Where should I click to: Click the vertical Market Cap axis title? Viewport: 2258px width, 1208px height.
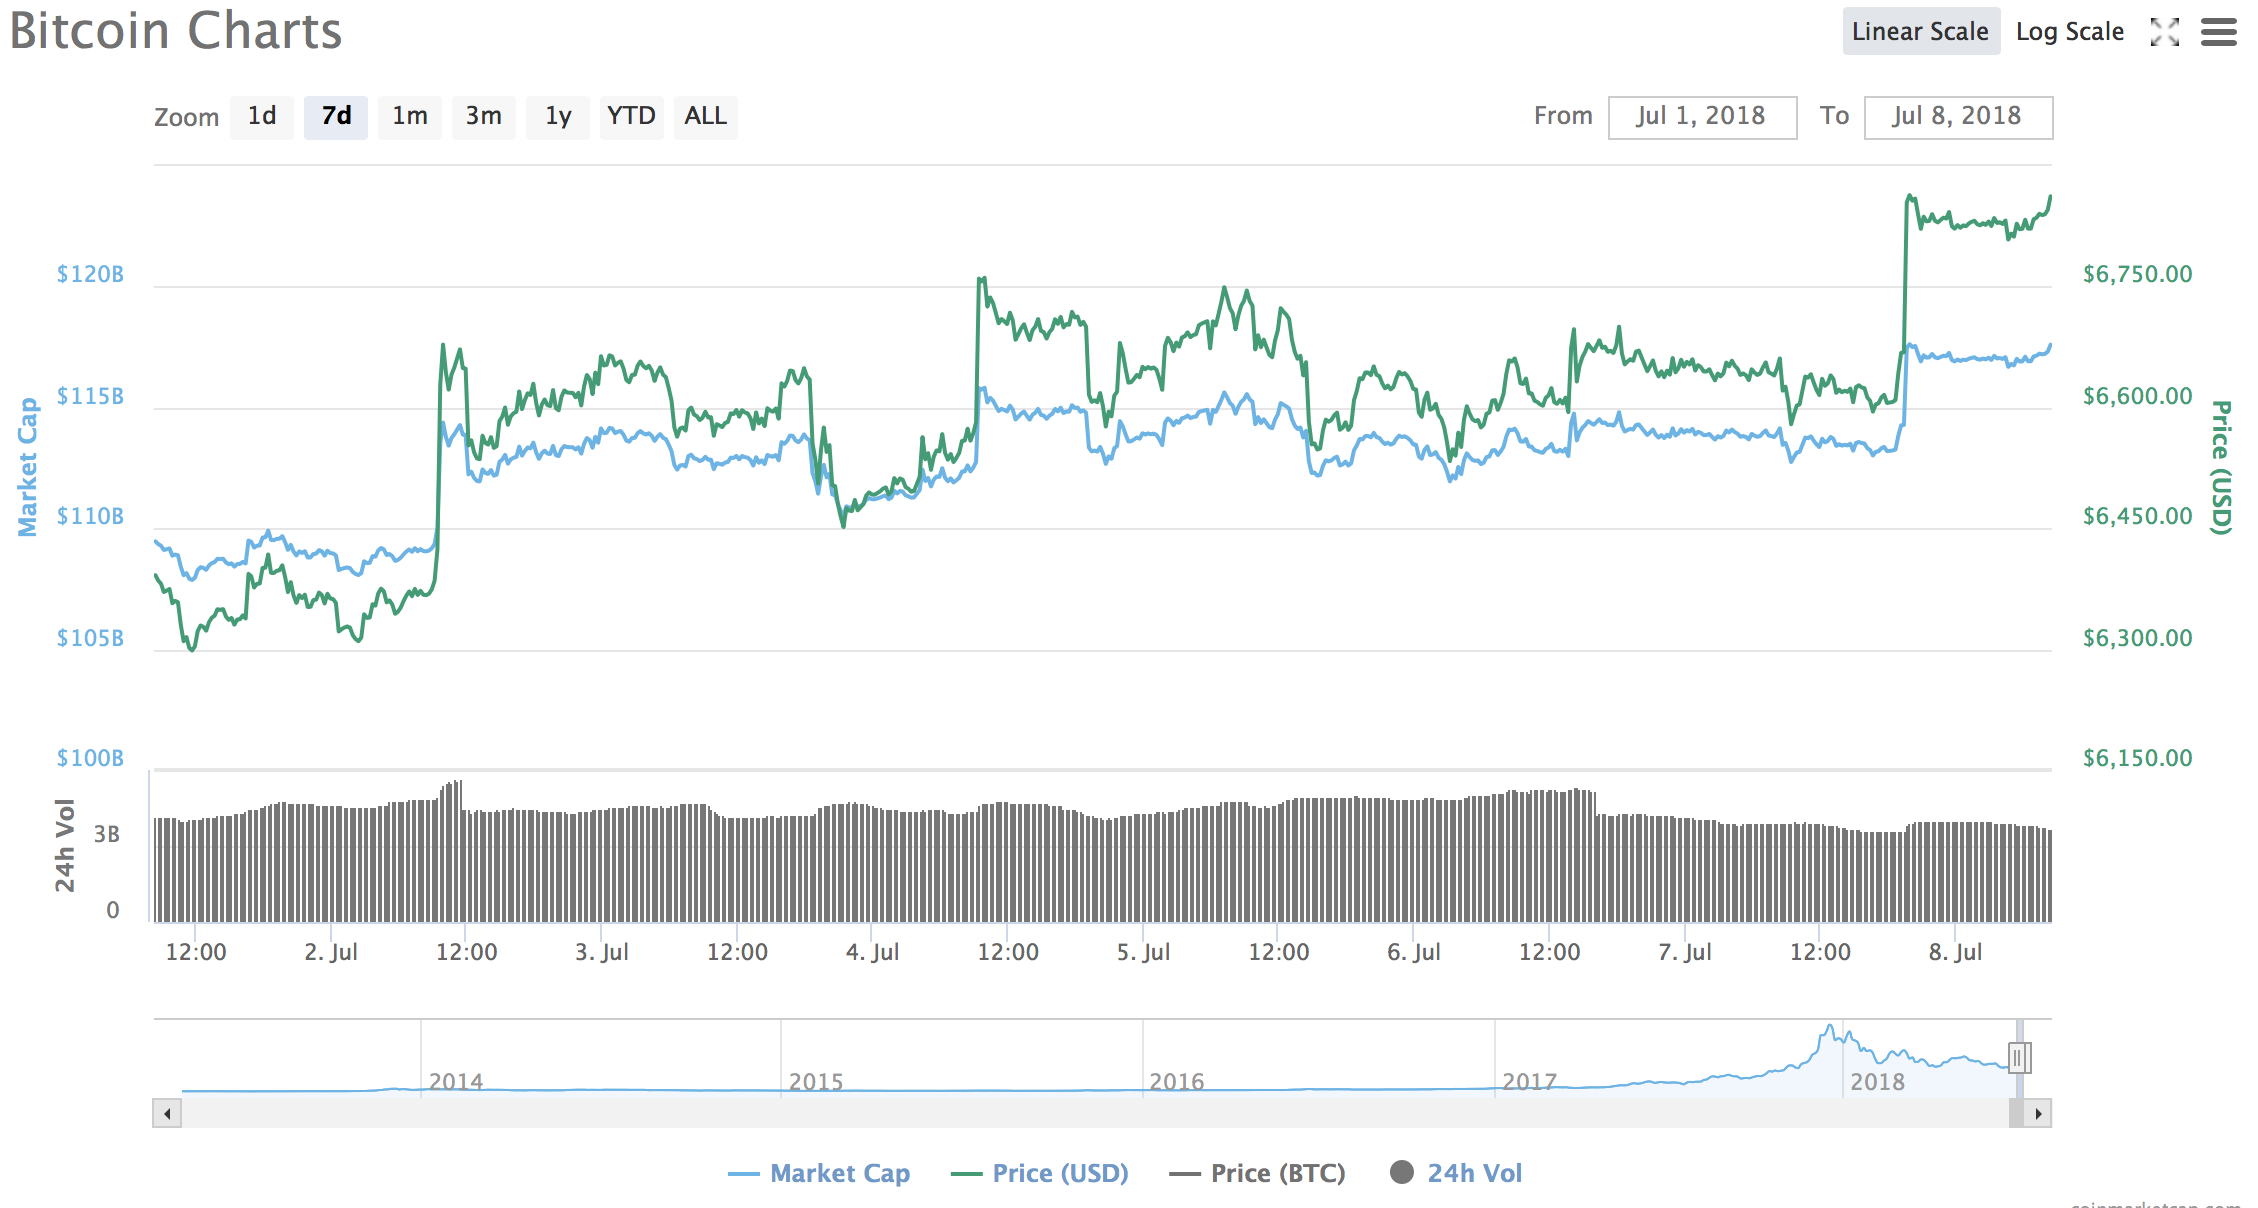coord(28,467)
